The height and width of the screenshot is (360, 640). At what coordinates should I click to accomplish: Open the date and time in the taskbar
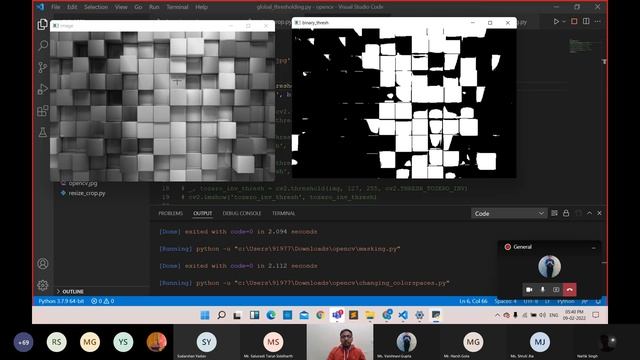574,315
